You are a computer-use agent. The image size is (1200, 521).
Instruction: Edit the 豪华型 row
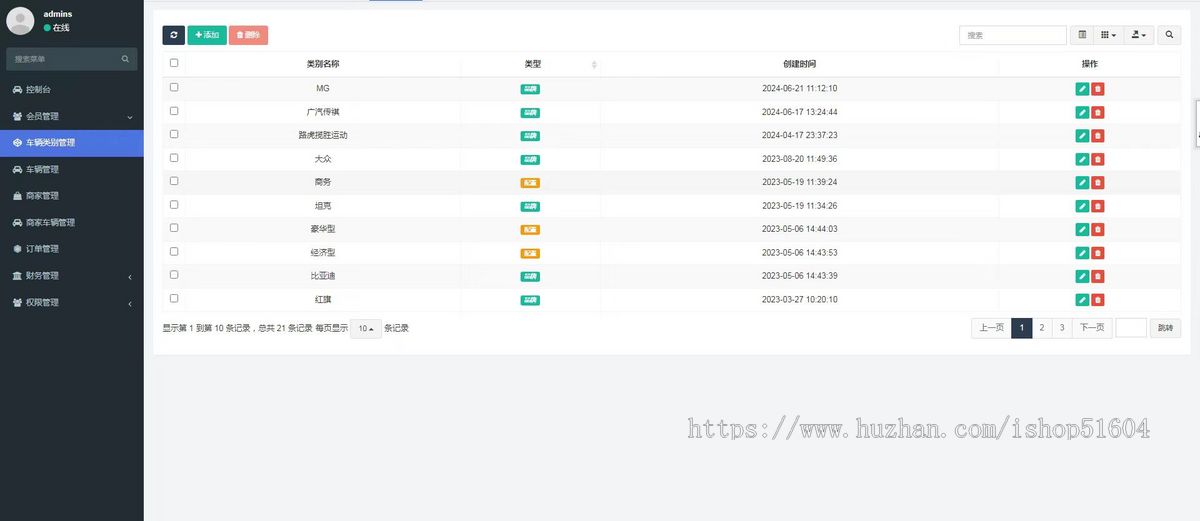pyautogui.click(x=1082, y=230)
